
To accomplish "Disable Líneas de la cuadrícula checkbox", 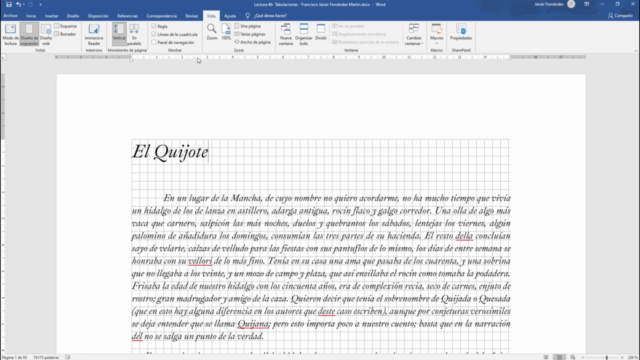I will coord(154,34).
